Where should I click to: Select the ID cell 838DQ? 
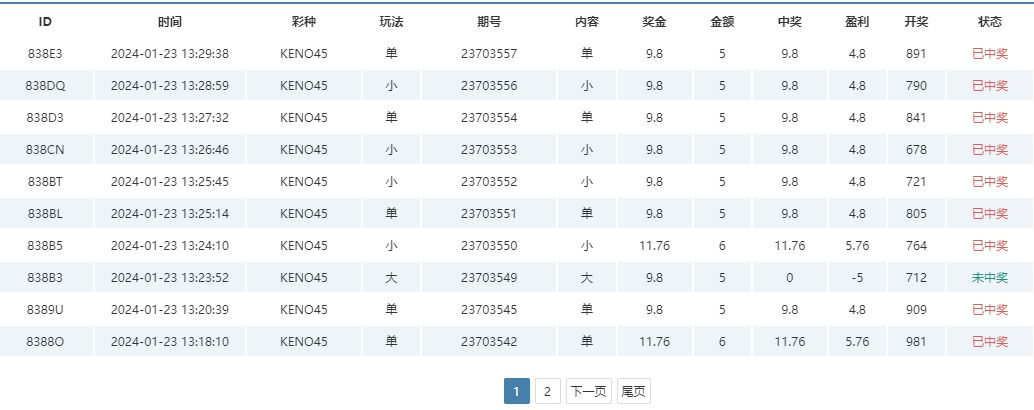click(x=45, y=86)
